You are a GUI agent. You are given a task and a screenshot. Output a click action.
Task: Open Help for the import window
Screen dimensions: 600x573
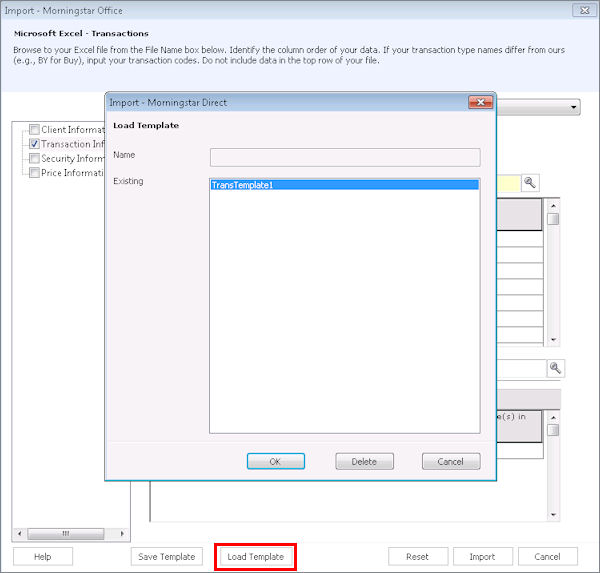click(x=42, y=557)
